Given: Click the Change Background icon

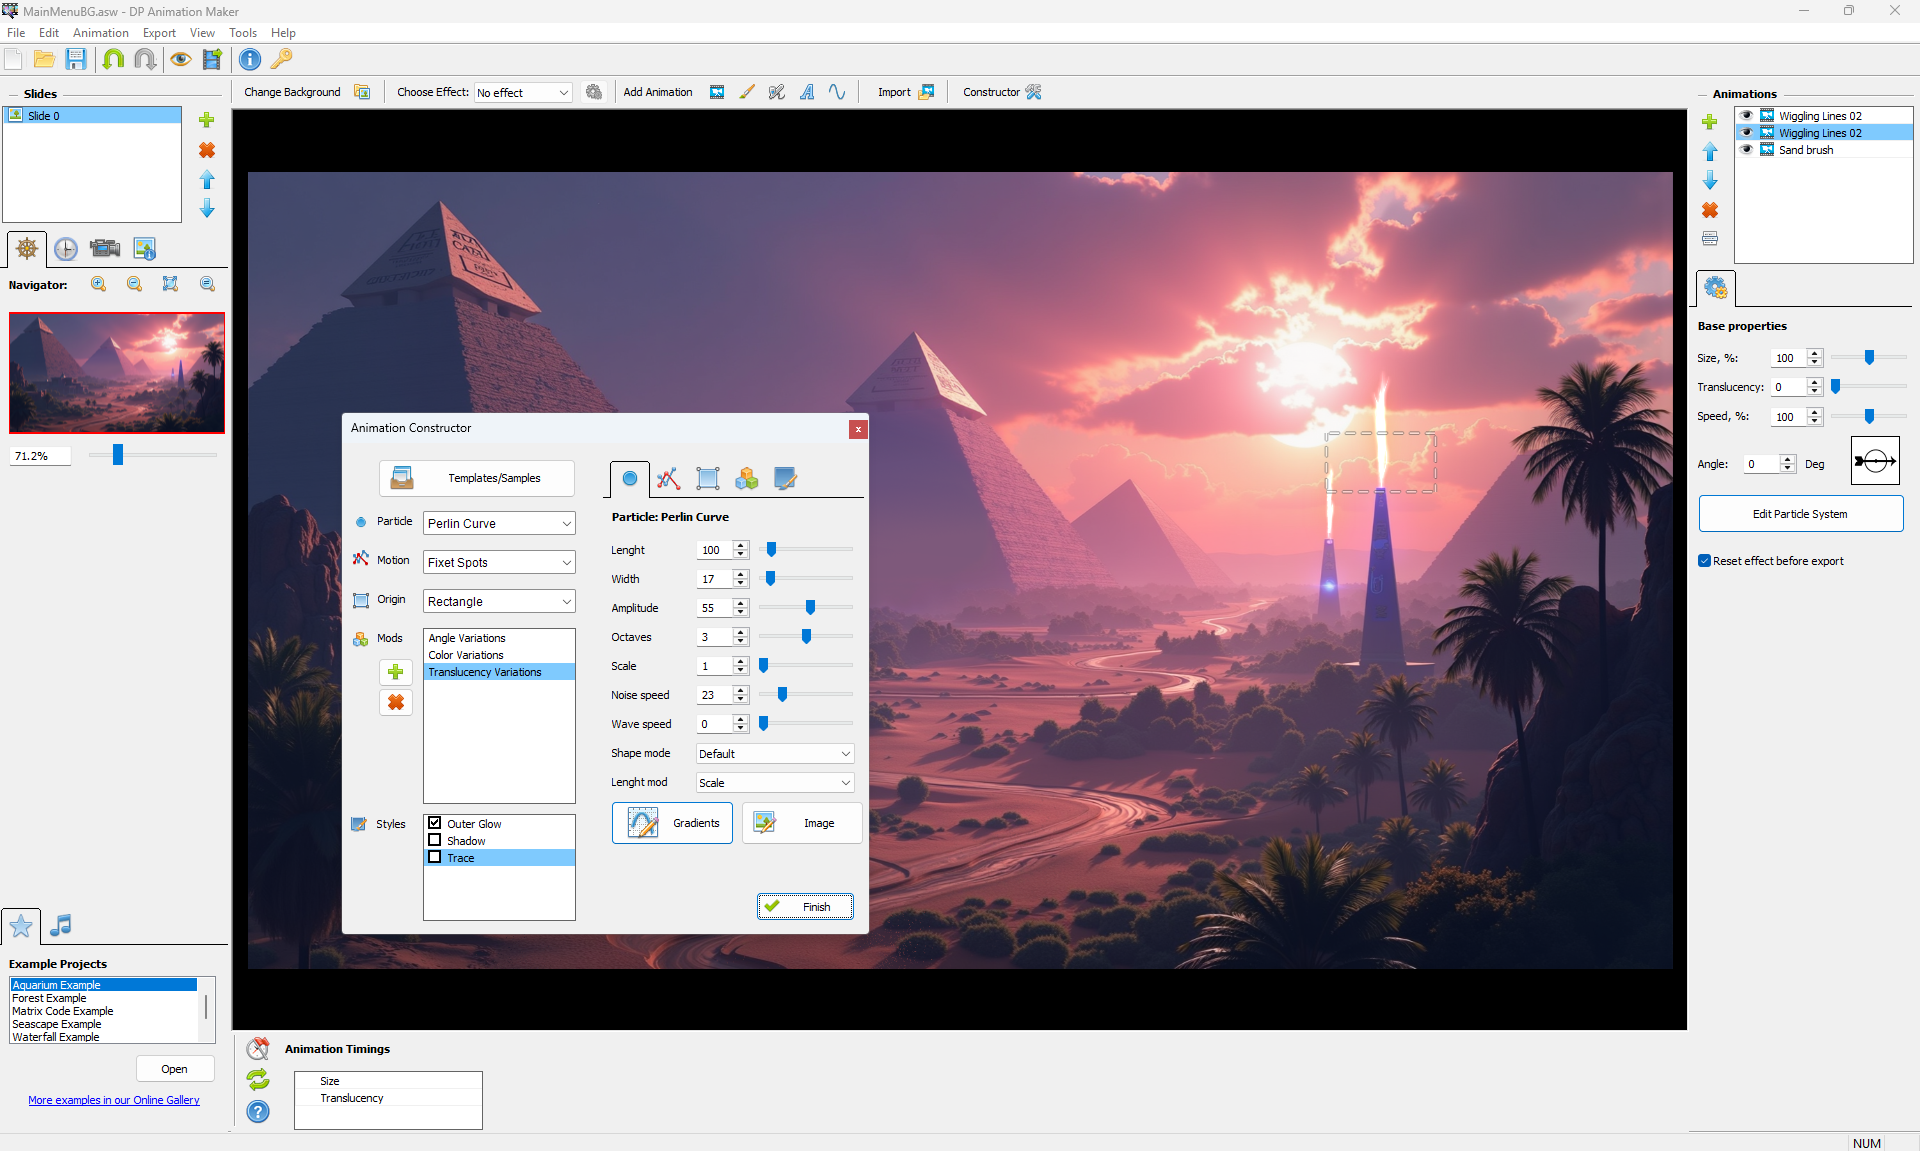Looking at the screenshot, I should [x=362, y=92].
